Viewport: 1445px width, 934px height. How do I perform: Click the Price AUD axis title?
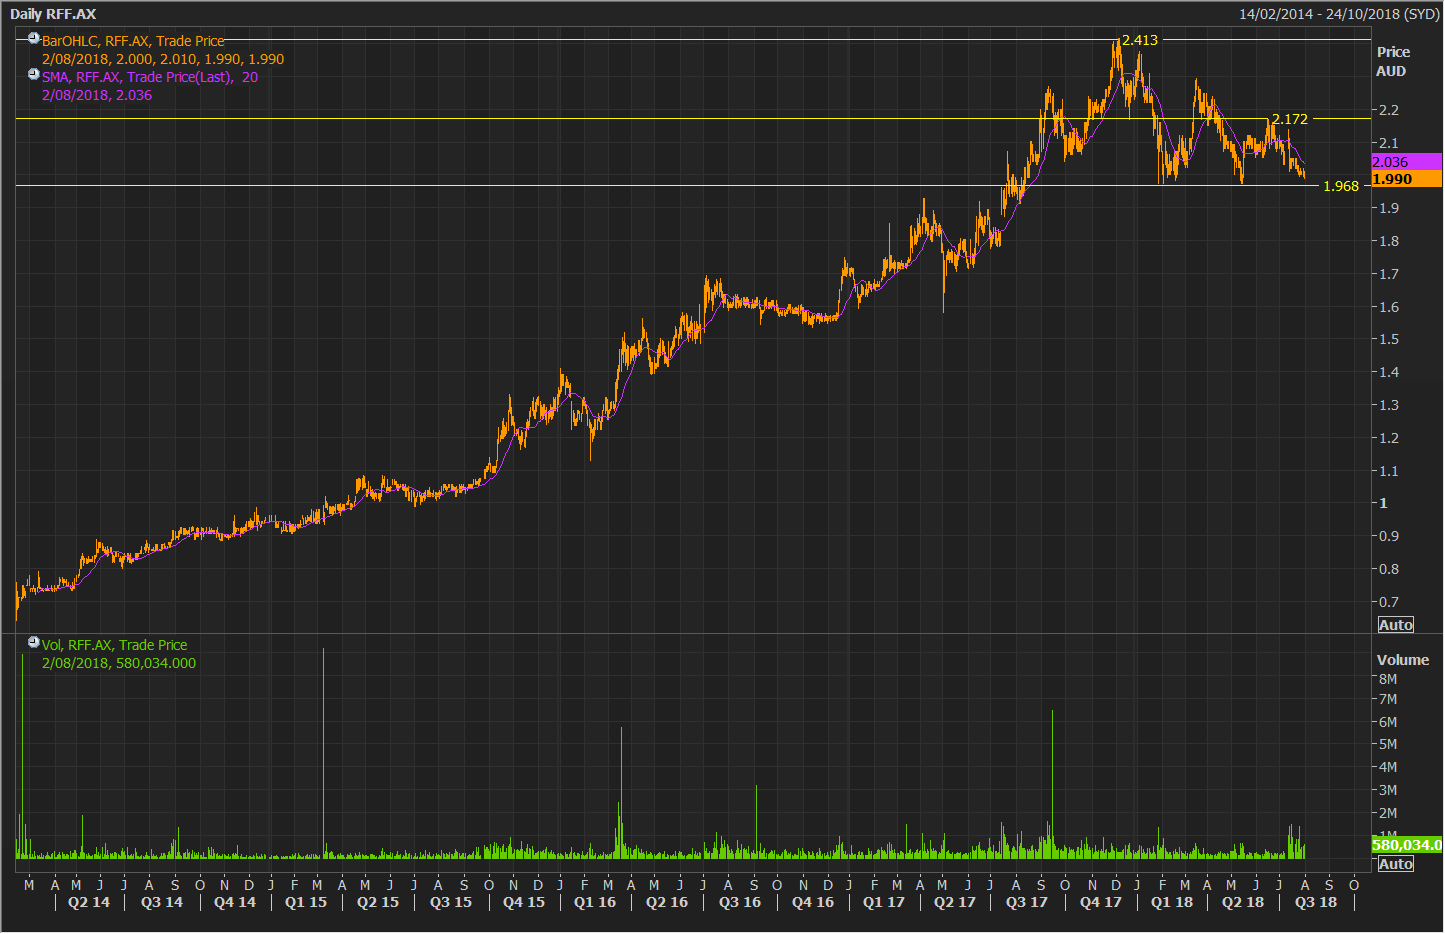click(x=1393, y=61)
